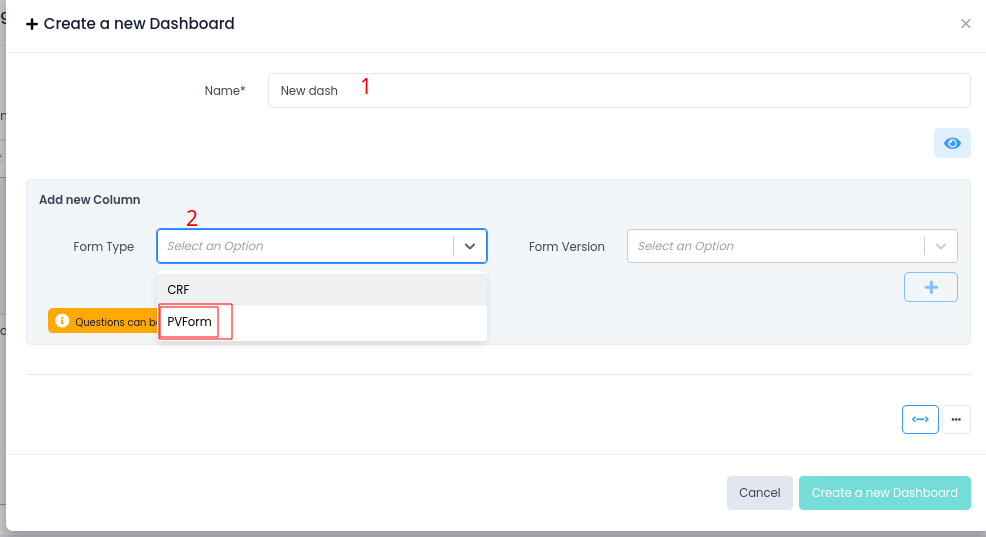
Task: Open the three-dot more options button
Action: [x=956, y=419]
